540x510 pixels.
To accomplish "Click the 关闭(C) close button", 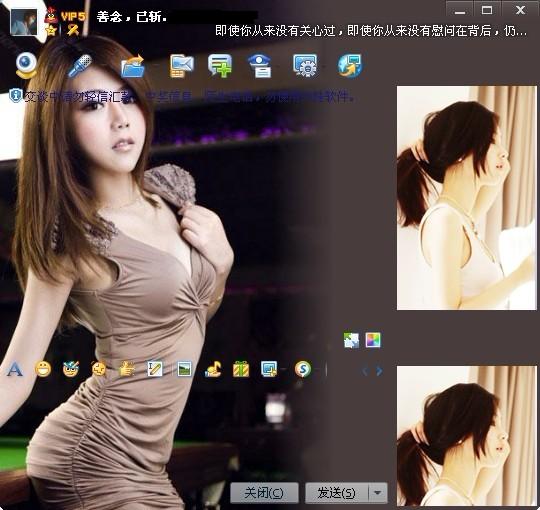I will [264, 493].
